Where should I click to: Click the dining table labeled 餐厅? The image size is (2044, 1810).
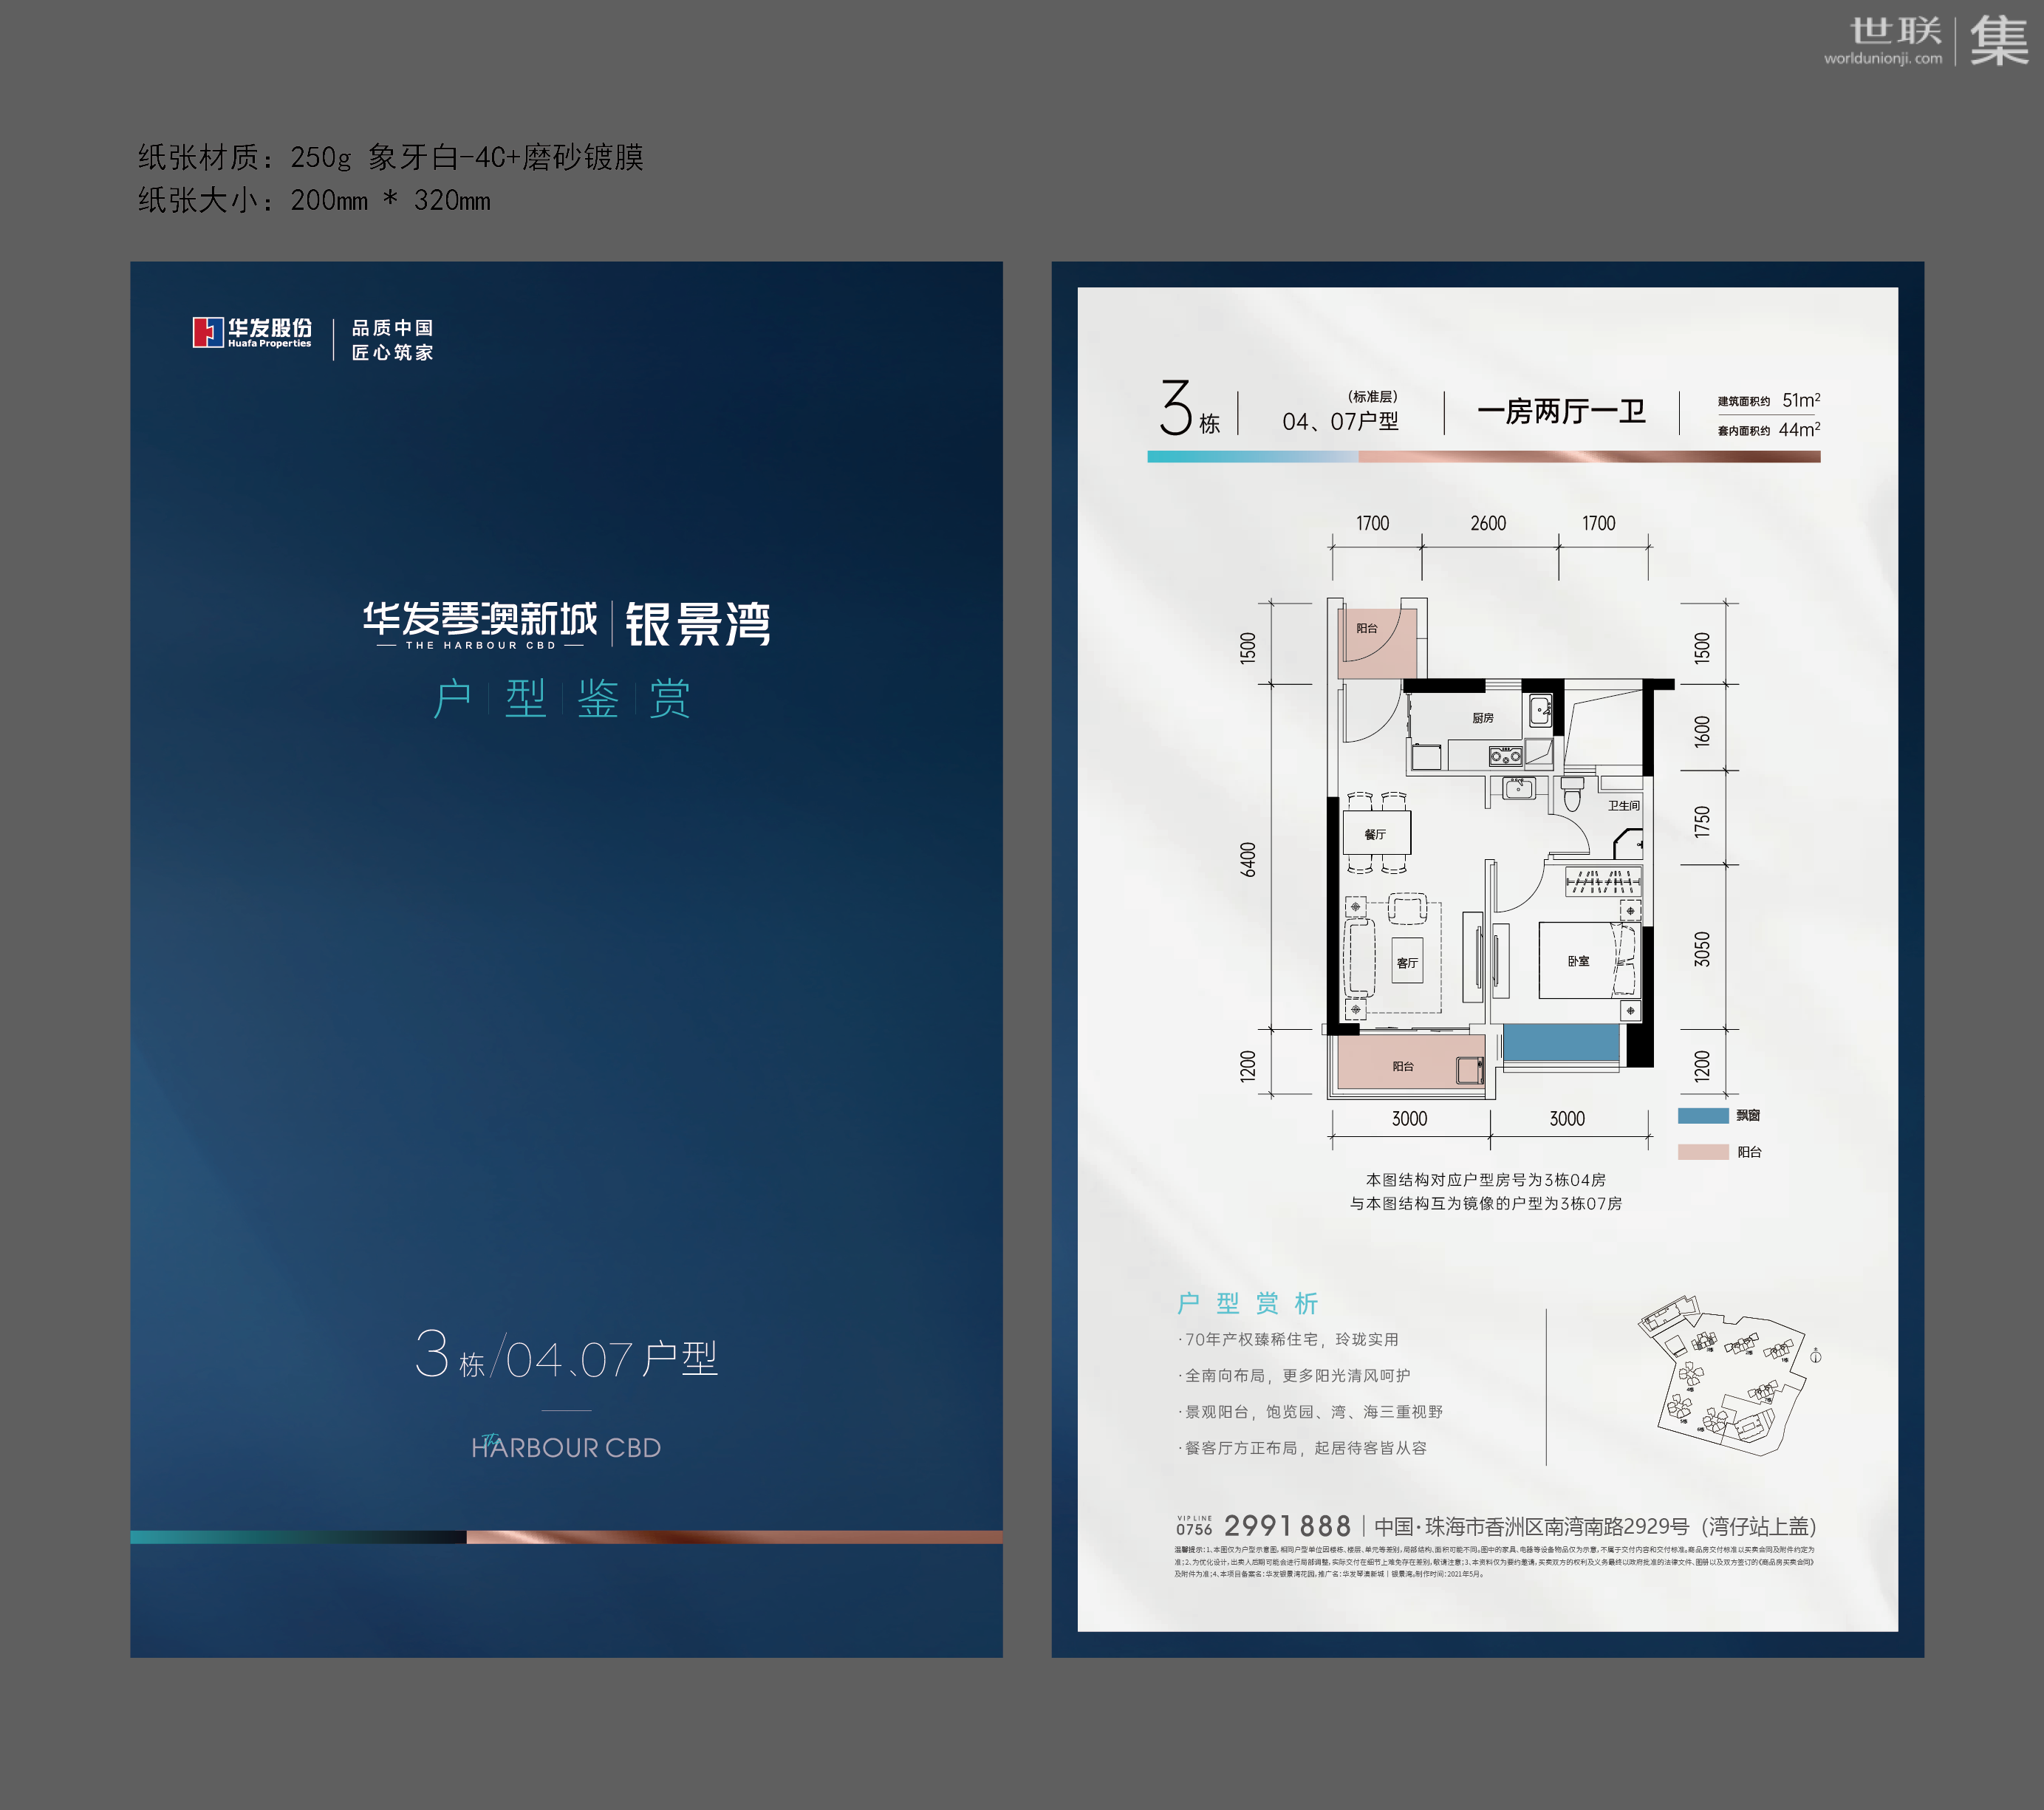coord(1377,833)
